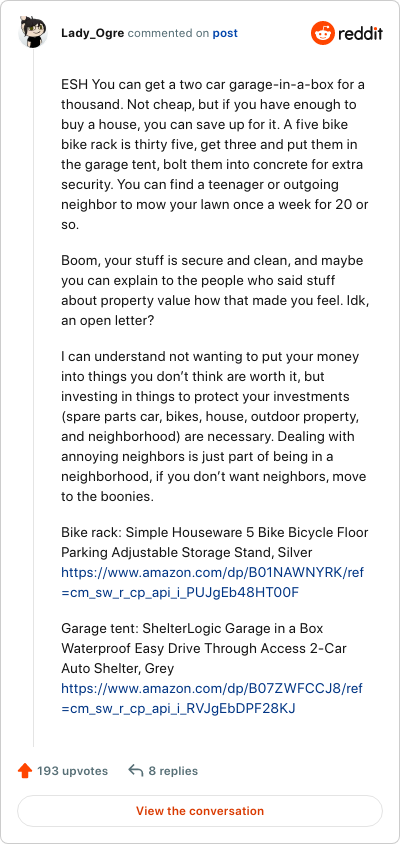Click the Reddit logo icon

(x=322, y=33)
